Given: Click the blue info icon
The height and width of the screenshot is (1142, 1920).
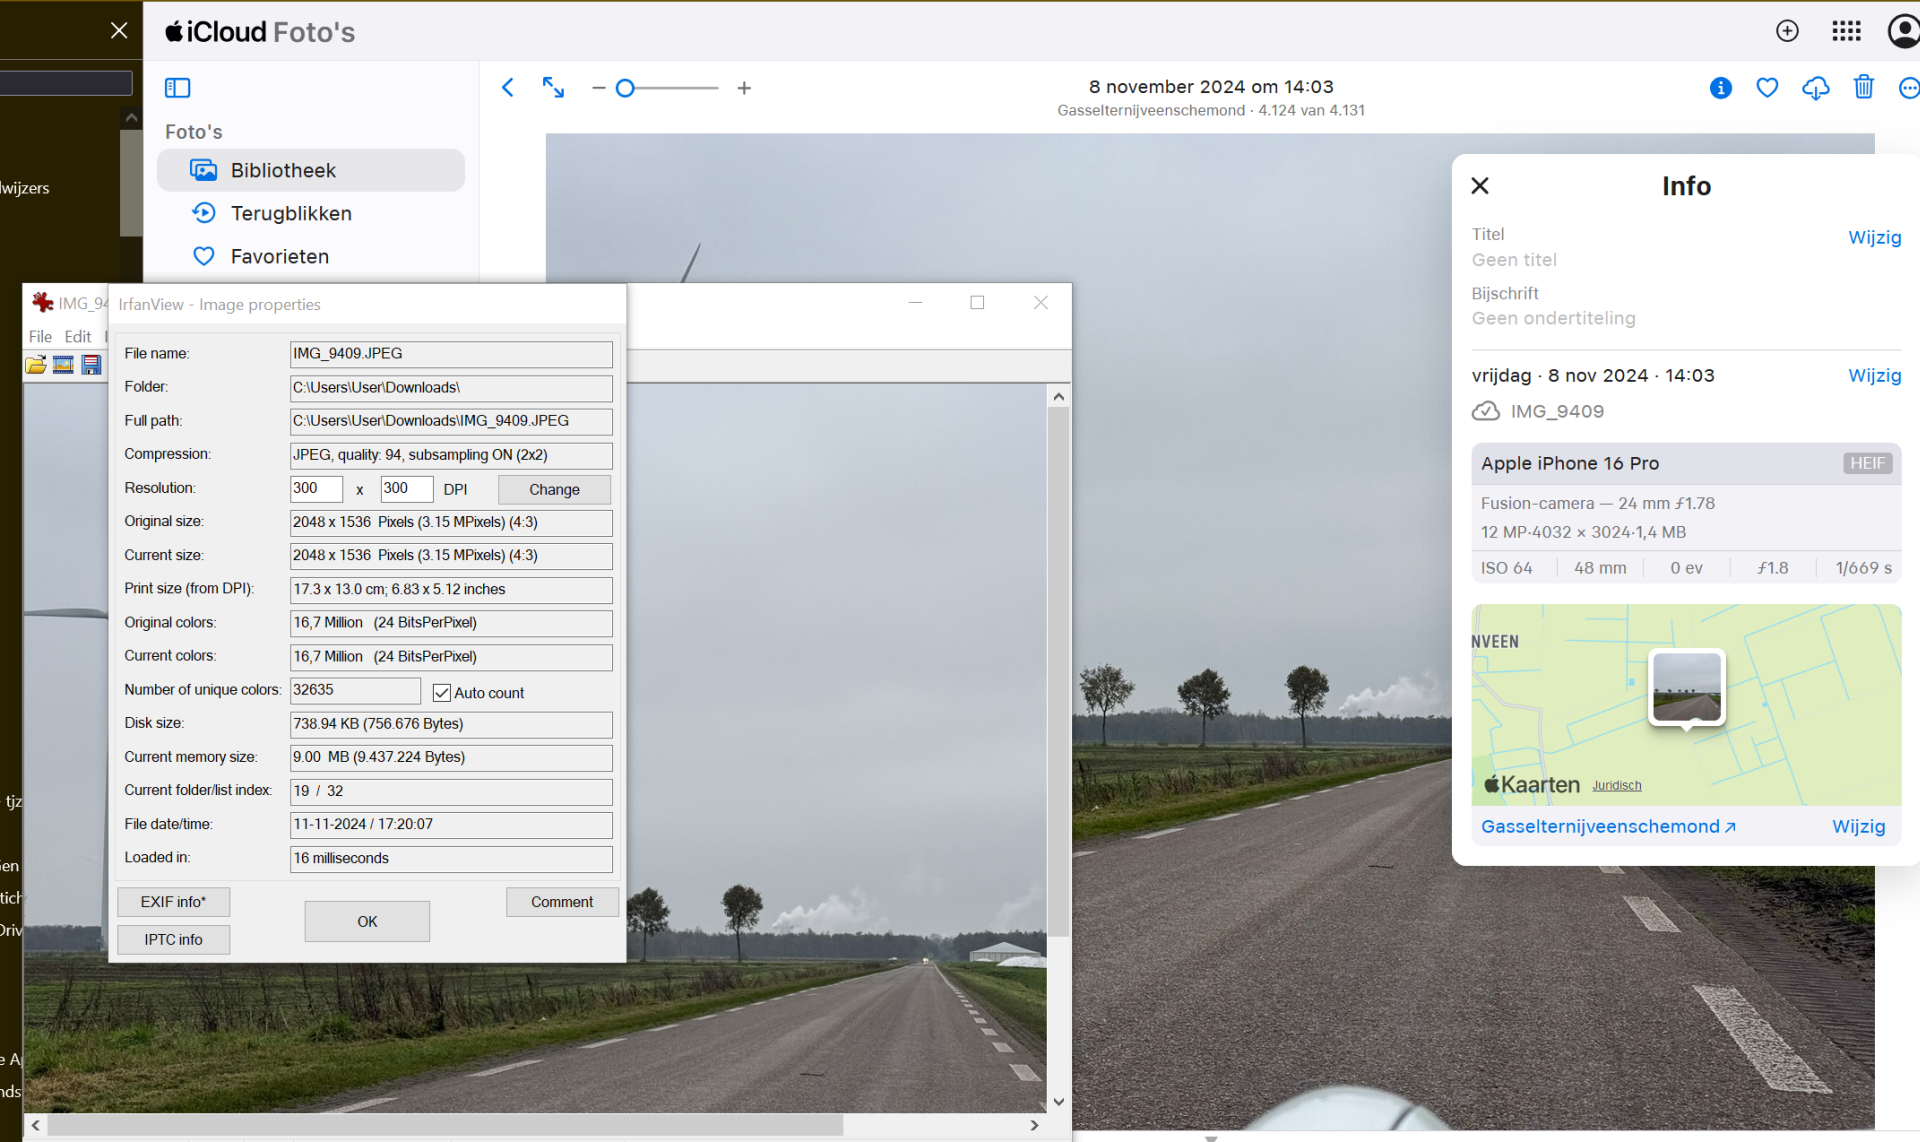Looking at the screenshot, I should (x=1720, y=88).
